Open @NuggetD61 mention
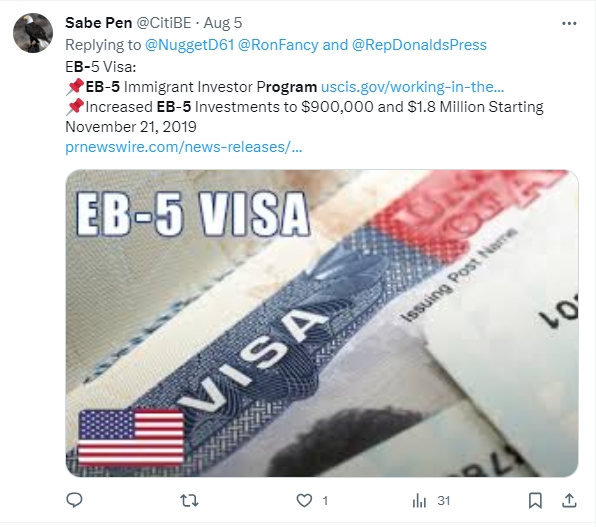This screenshot has width=596, height=527. (189, 45)
